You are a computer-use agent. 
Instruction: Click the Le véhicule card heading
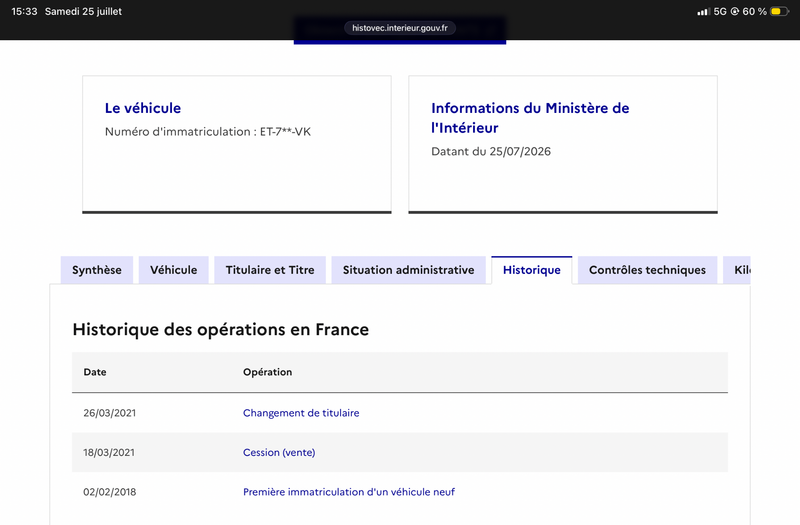point(143,108)
